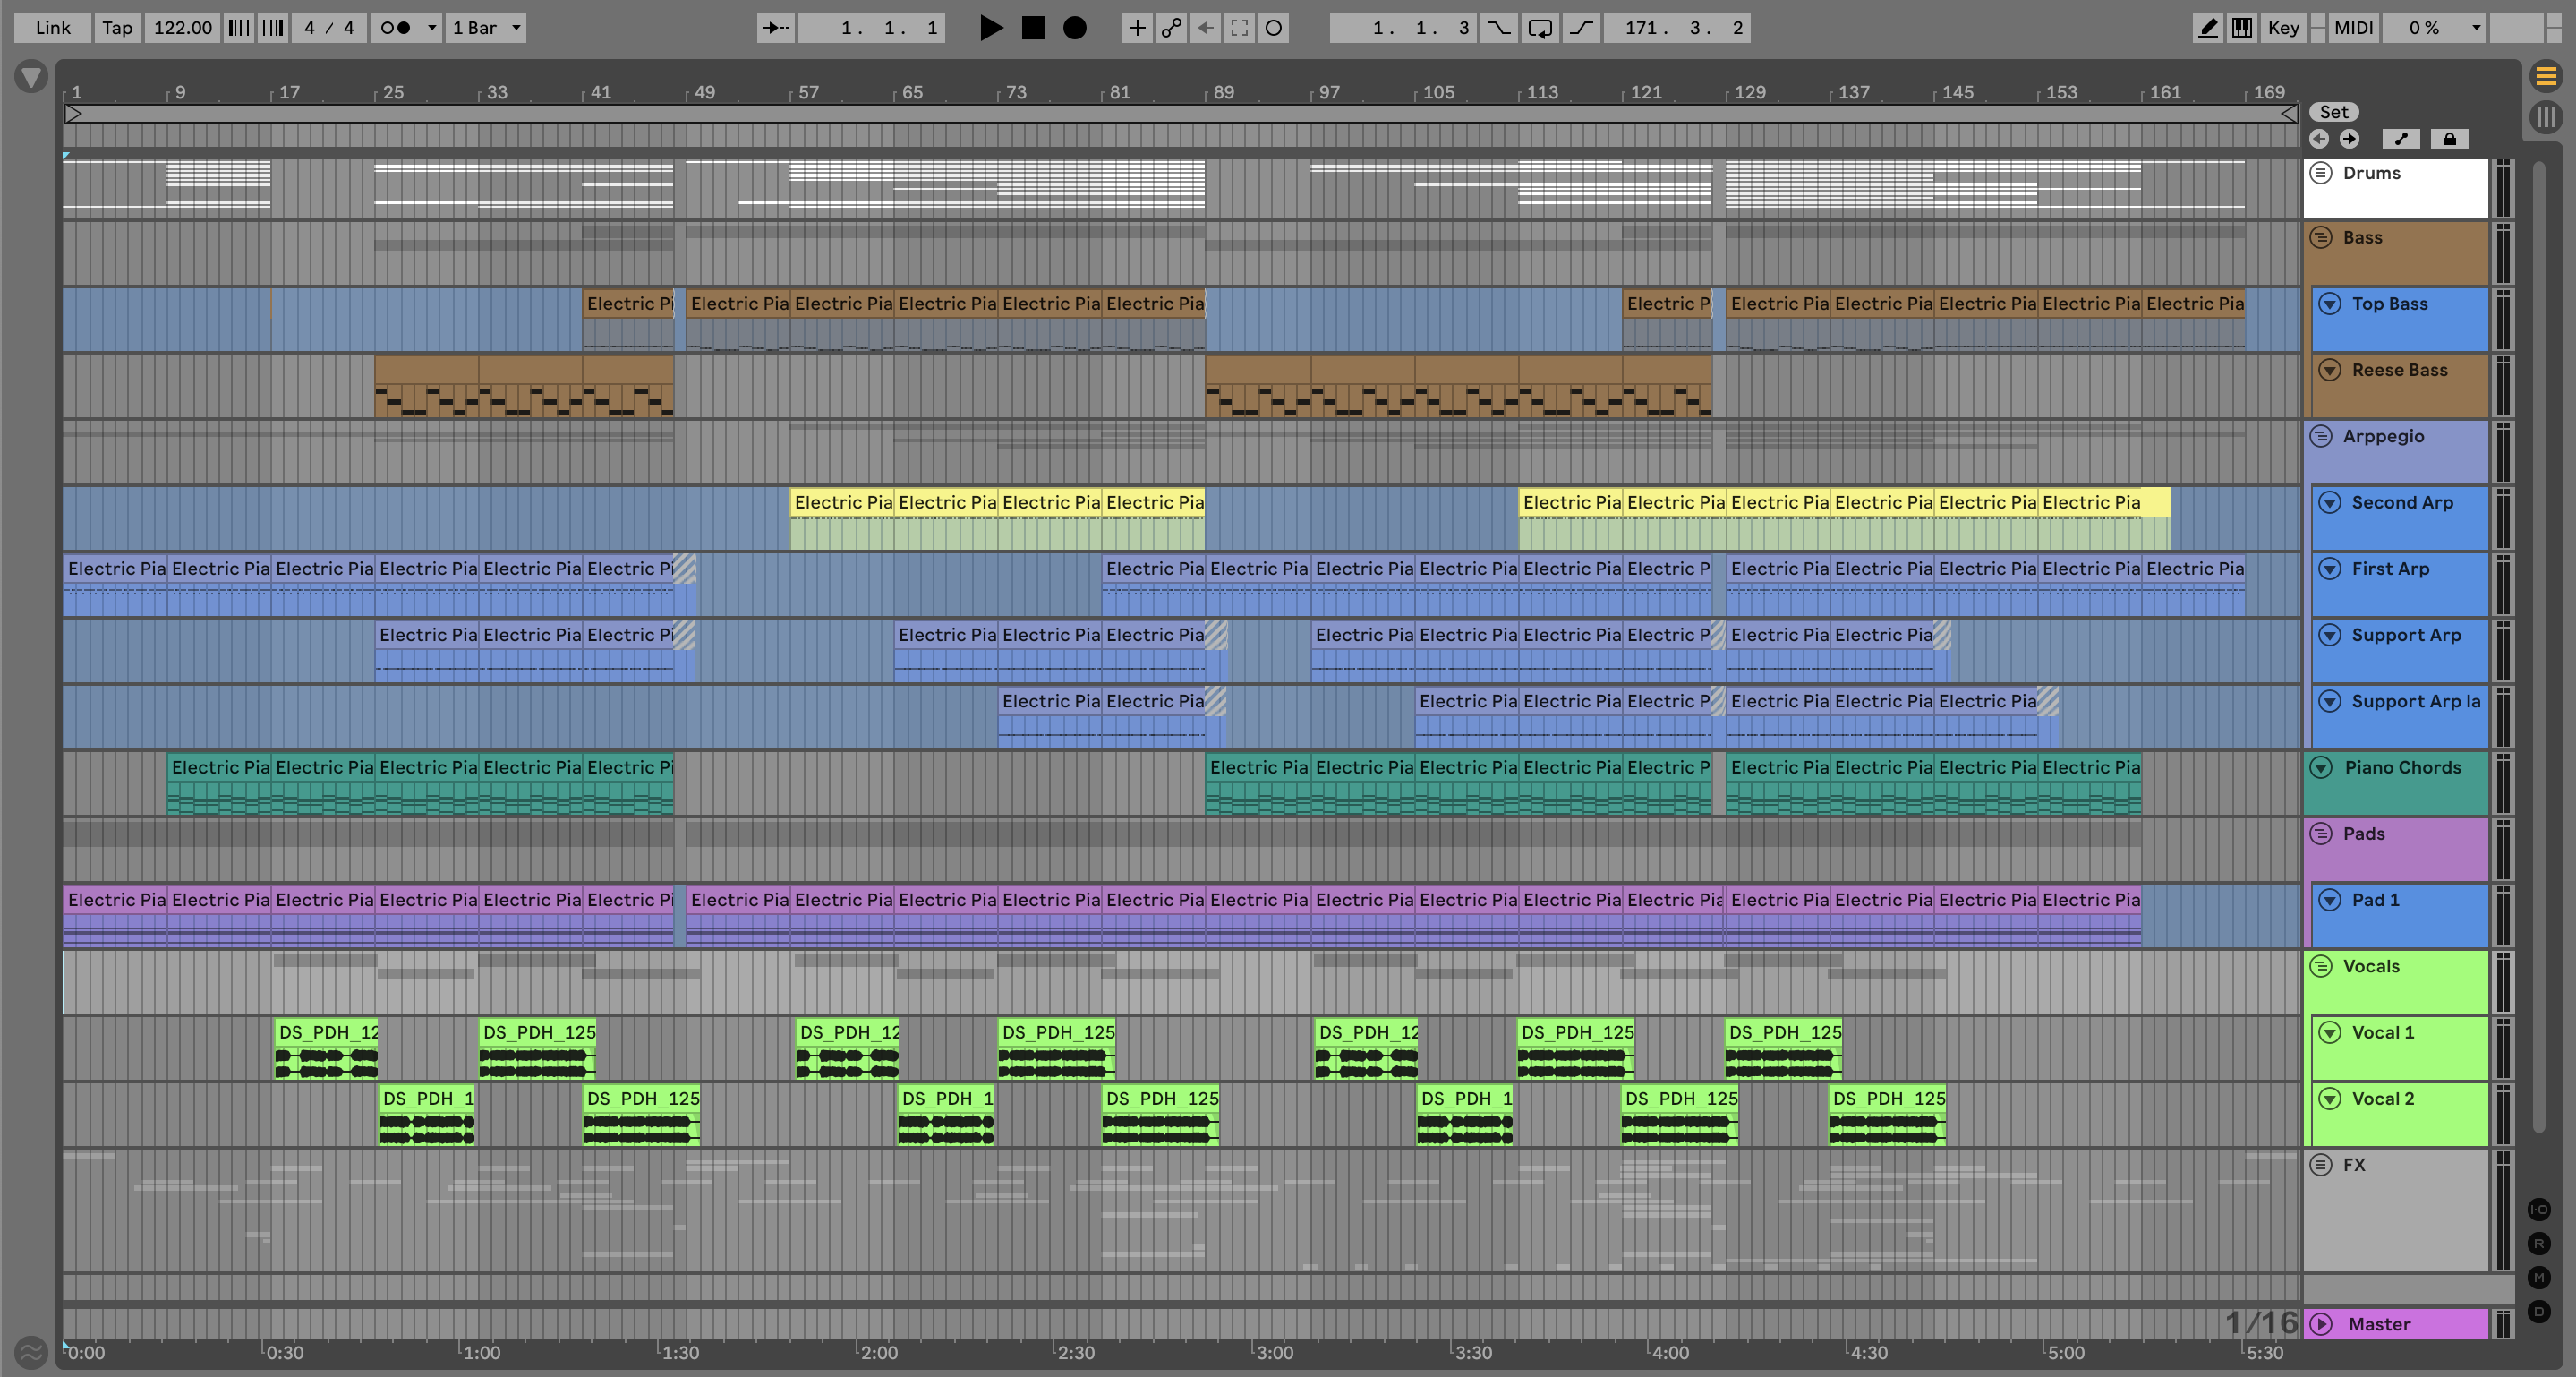This screenshot has width=2576, height=1377.
Task: Toggle Automation Mode icon
Action: coord(2401,139)
